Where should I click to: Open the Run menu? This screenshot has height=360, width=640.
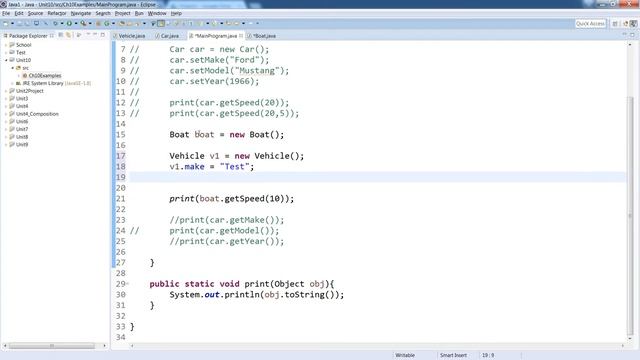[139, 13]
